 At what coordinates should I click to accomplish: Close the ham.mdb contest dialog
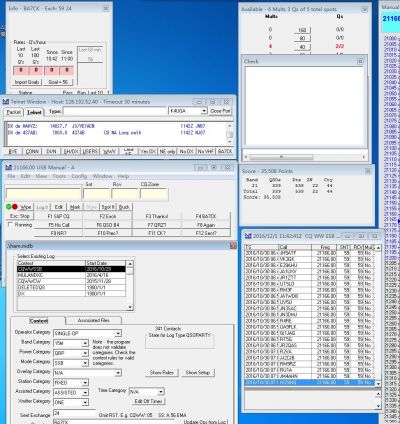point(233,246)
